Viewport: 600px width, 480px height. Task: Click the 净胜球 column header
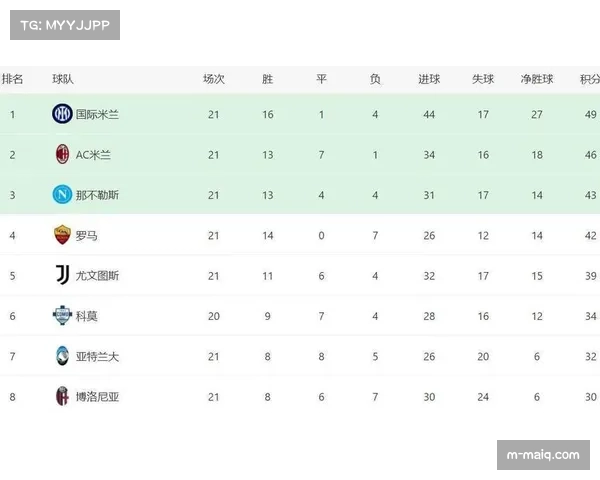[537, 78]
